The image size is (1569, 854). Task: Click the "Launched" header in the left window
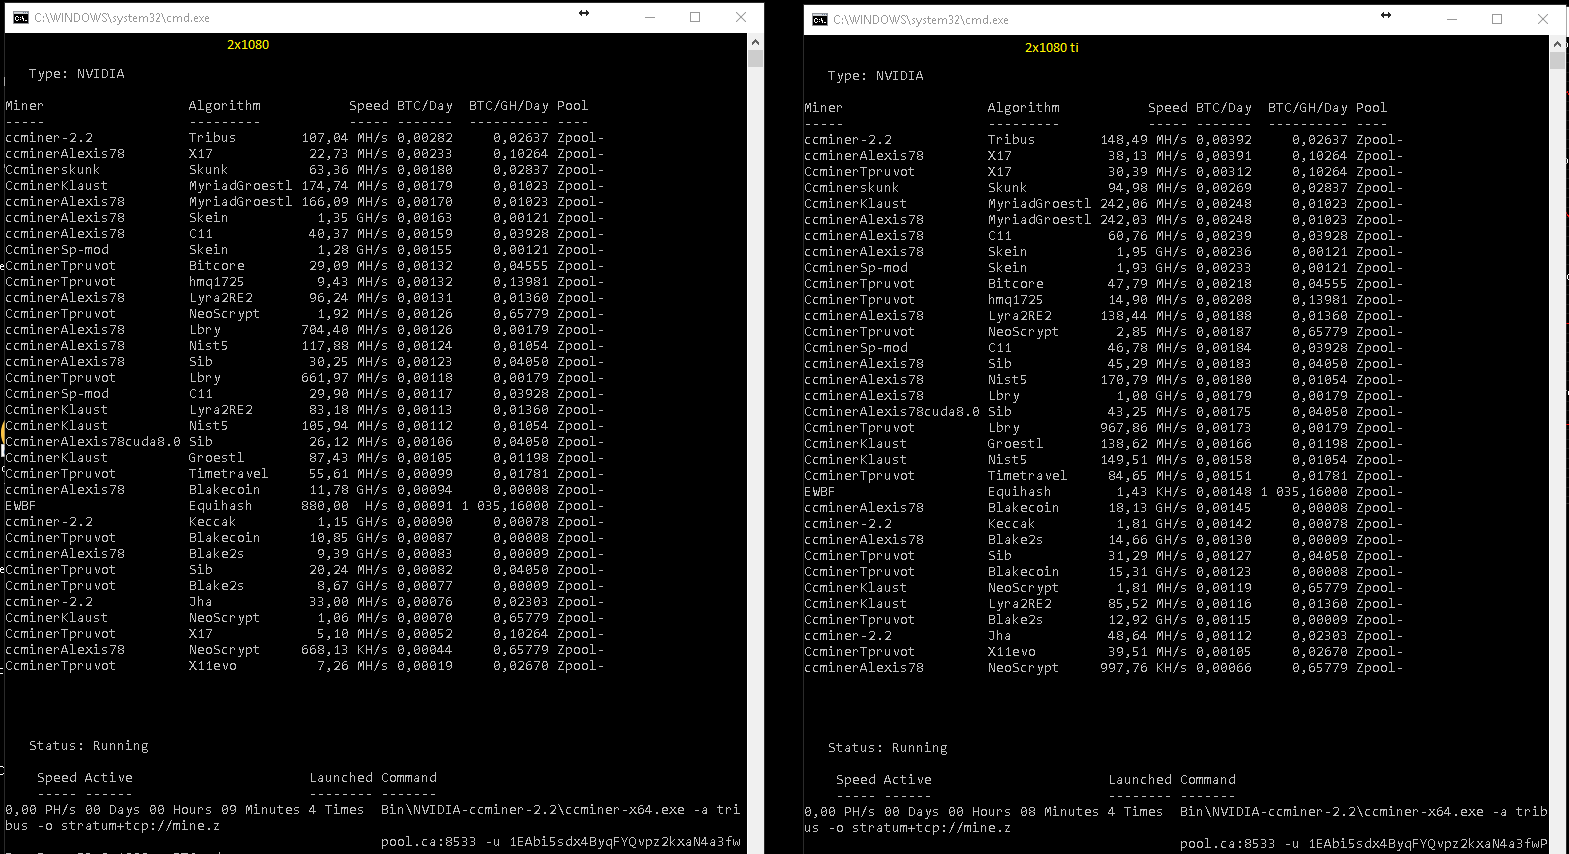click(x=341, y=778)
